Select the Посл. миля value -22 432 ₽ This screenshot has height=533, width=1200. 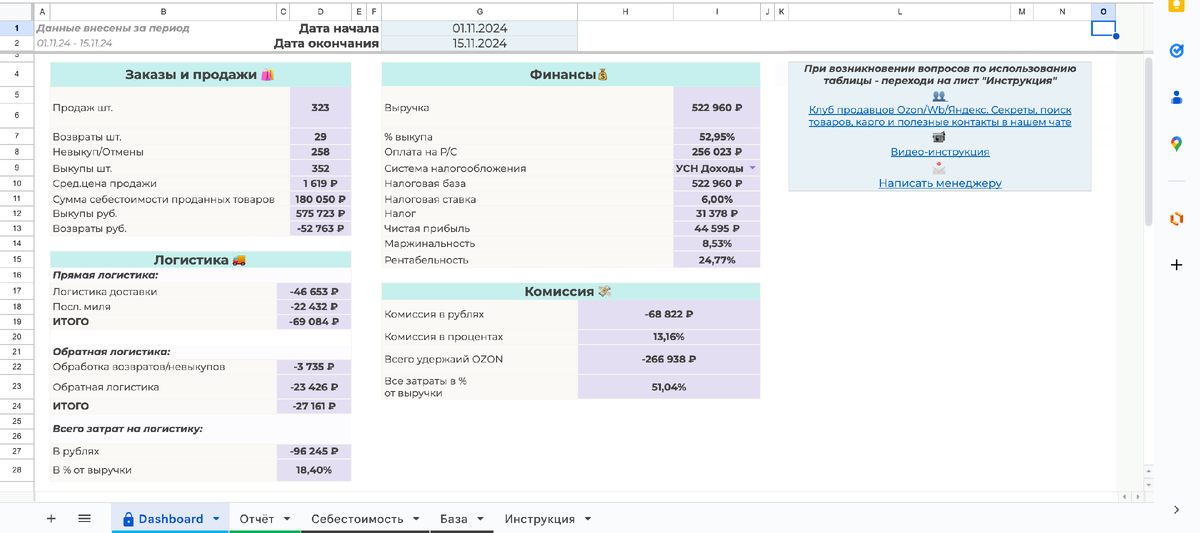tap(314, 307)
